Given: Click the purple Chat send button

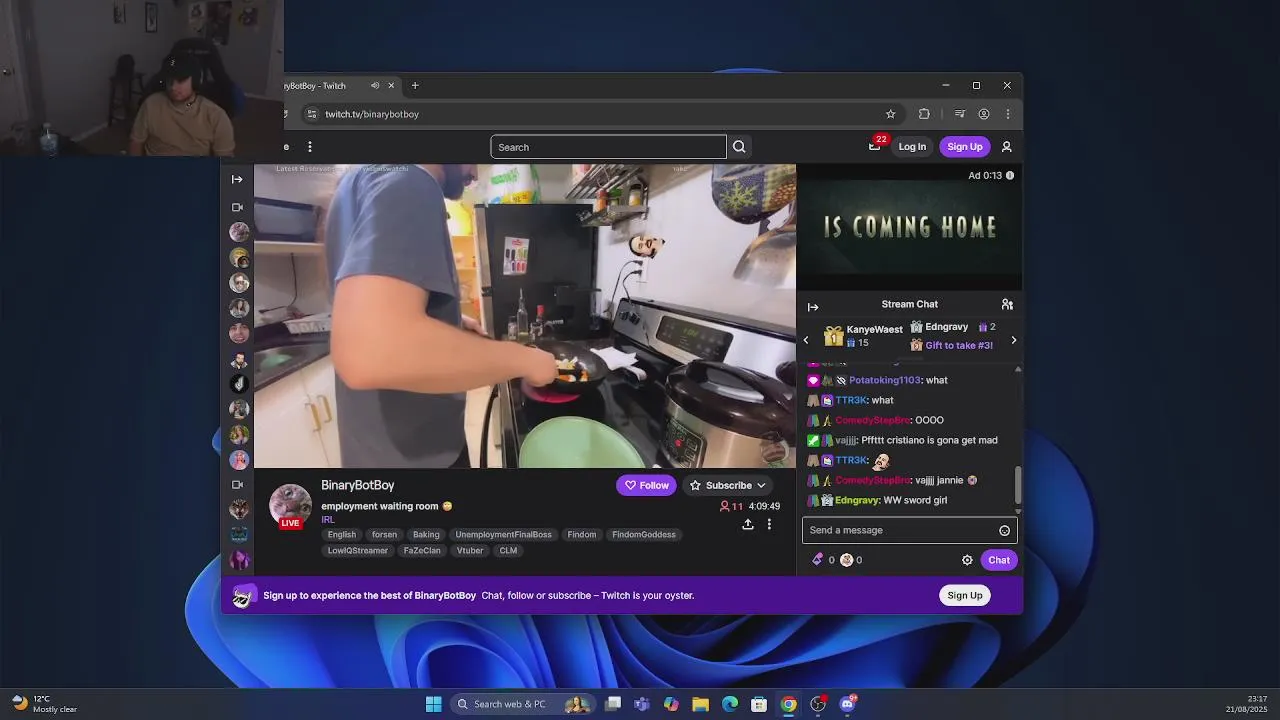Looking at the screenshot, I should tap(999, 560).
